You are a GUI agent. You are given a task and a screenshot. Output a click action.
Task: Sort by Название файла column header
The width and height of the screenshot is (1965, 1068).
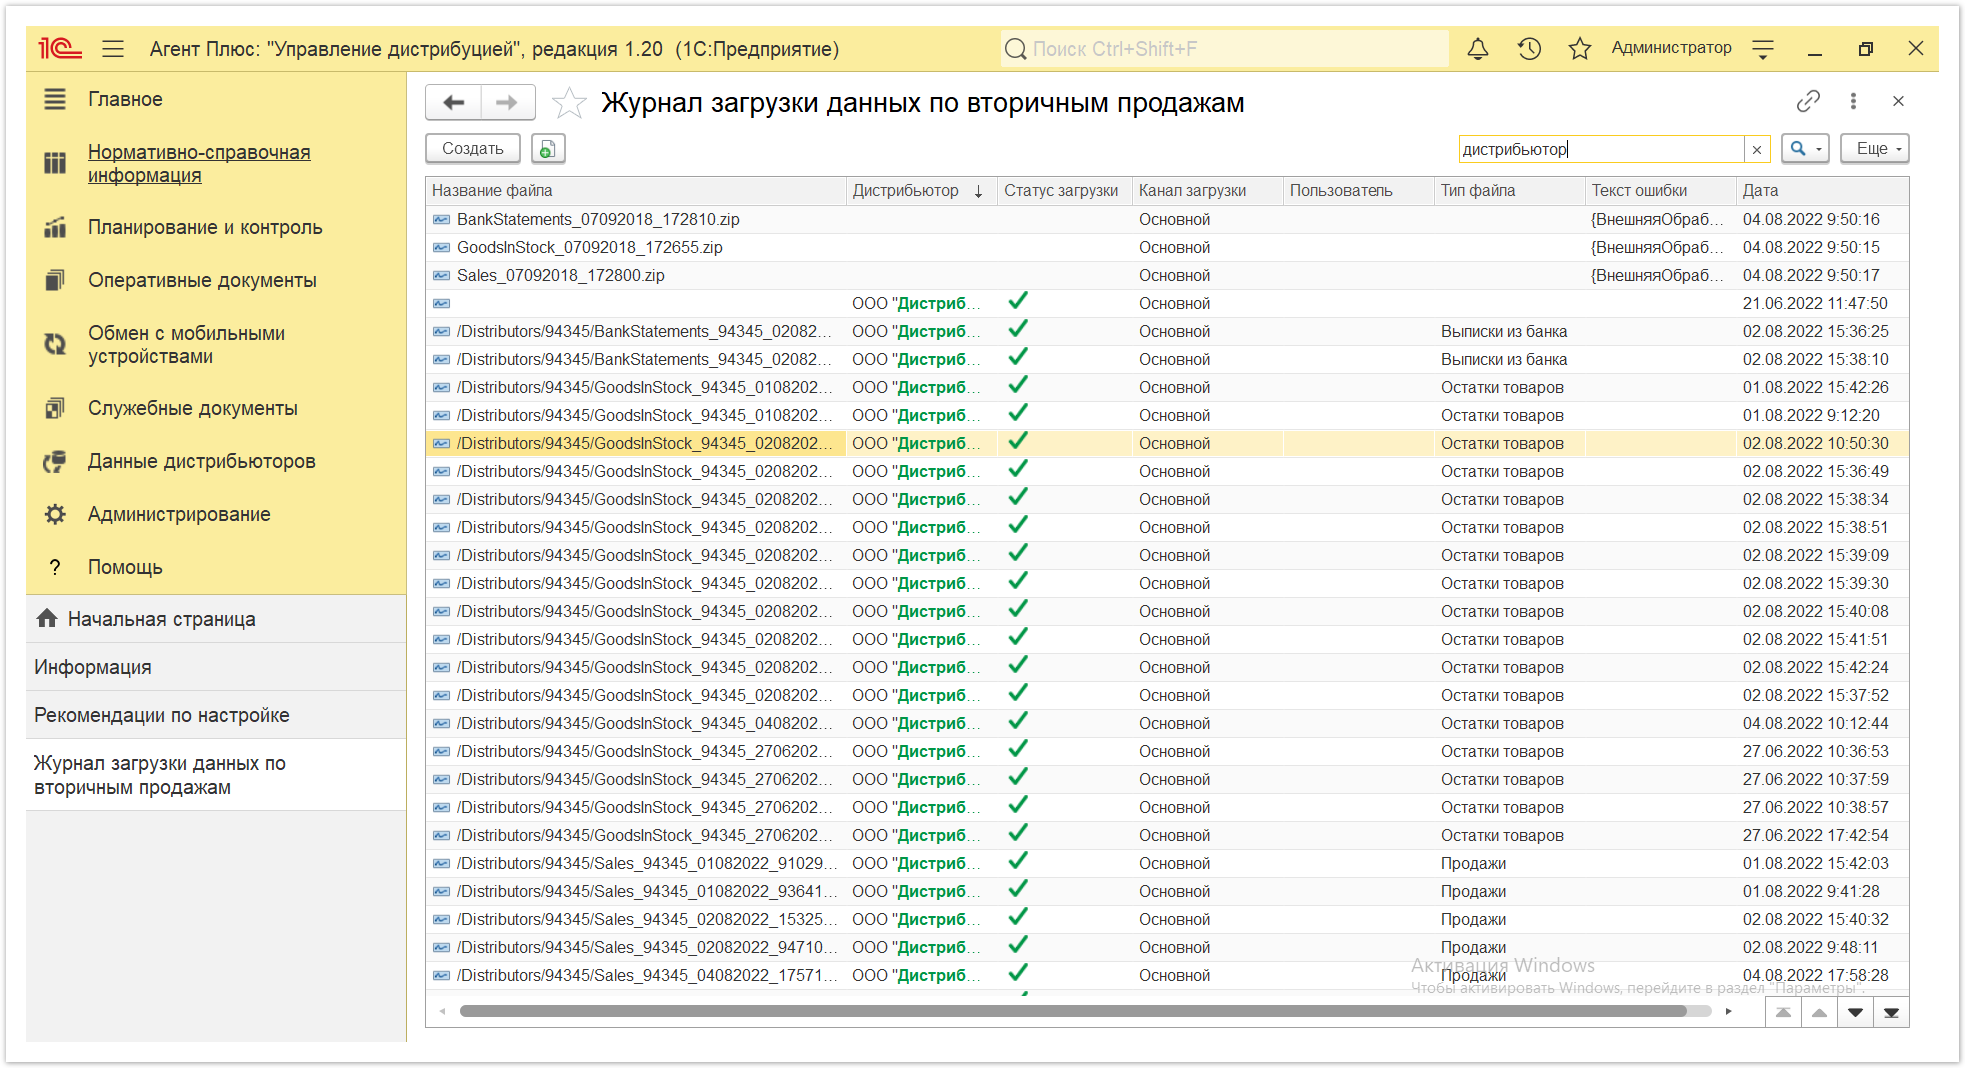click(x=636, y=190)
